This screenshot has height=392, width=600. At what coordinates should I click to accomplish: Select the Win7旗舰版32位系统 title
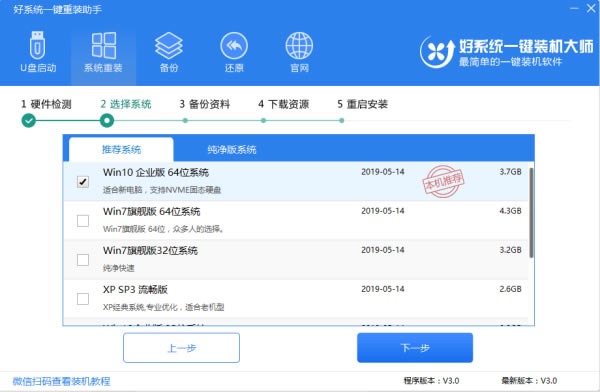[150, 250]
